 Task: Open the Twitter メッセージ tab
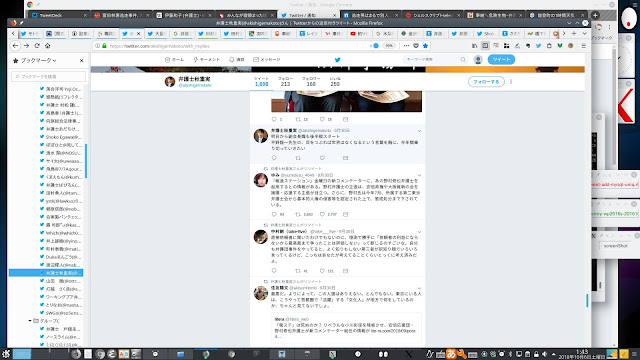267,60
